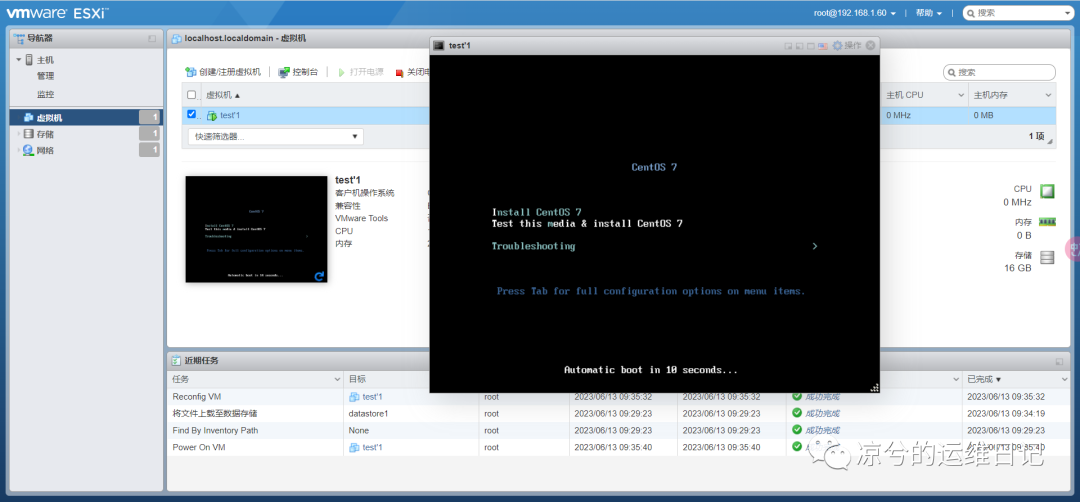Click the full-screen icon in console title bar
Image resolution: width=1080 pixels, height=502 pixels.
pyautogui.click(x=811, y=45)
